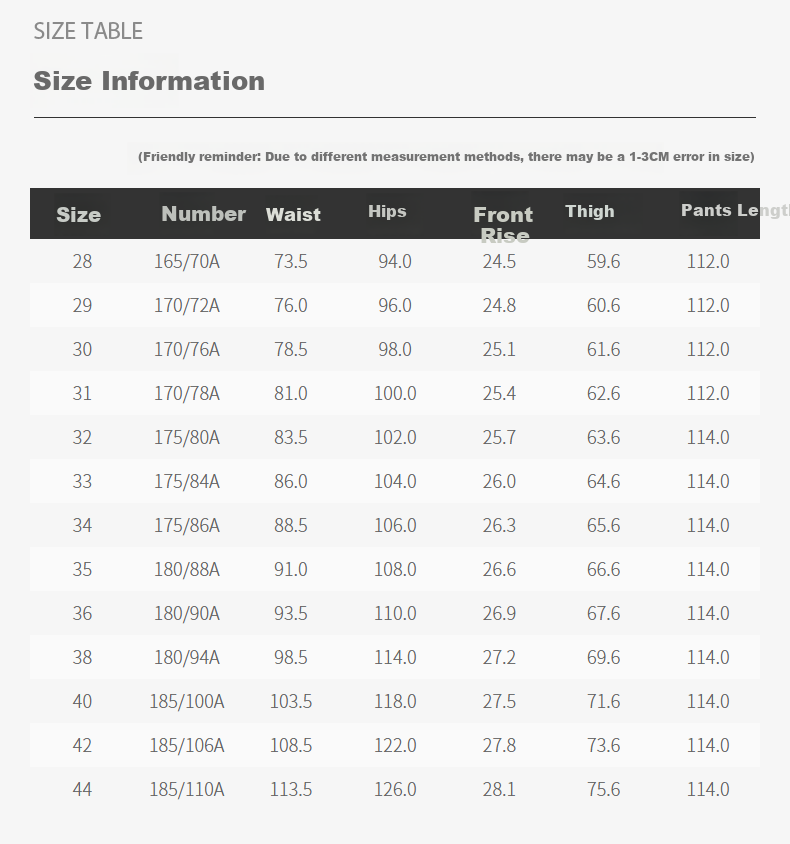The image size is (790, 844).
Task: Click the Thigh column header
Action: [590, 211]
